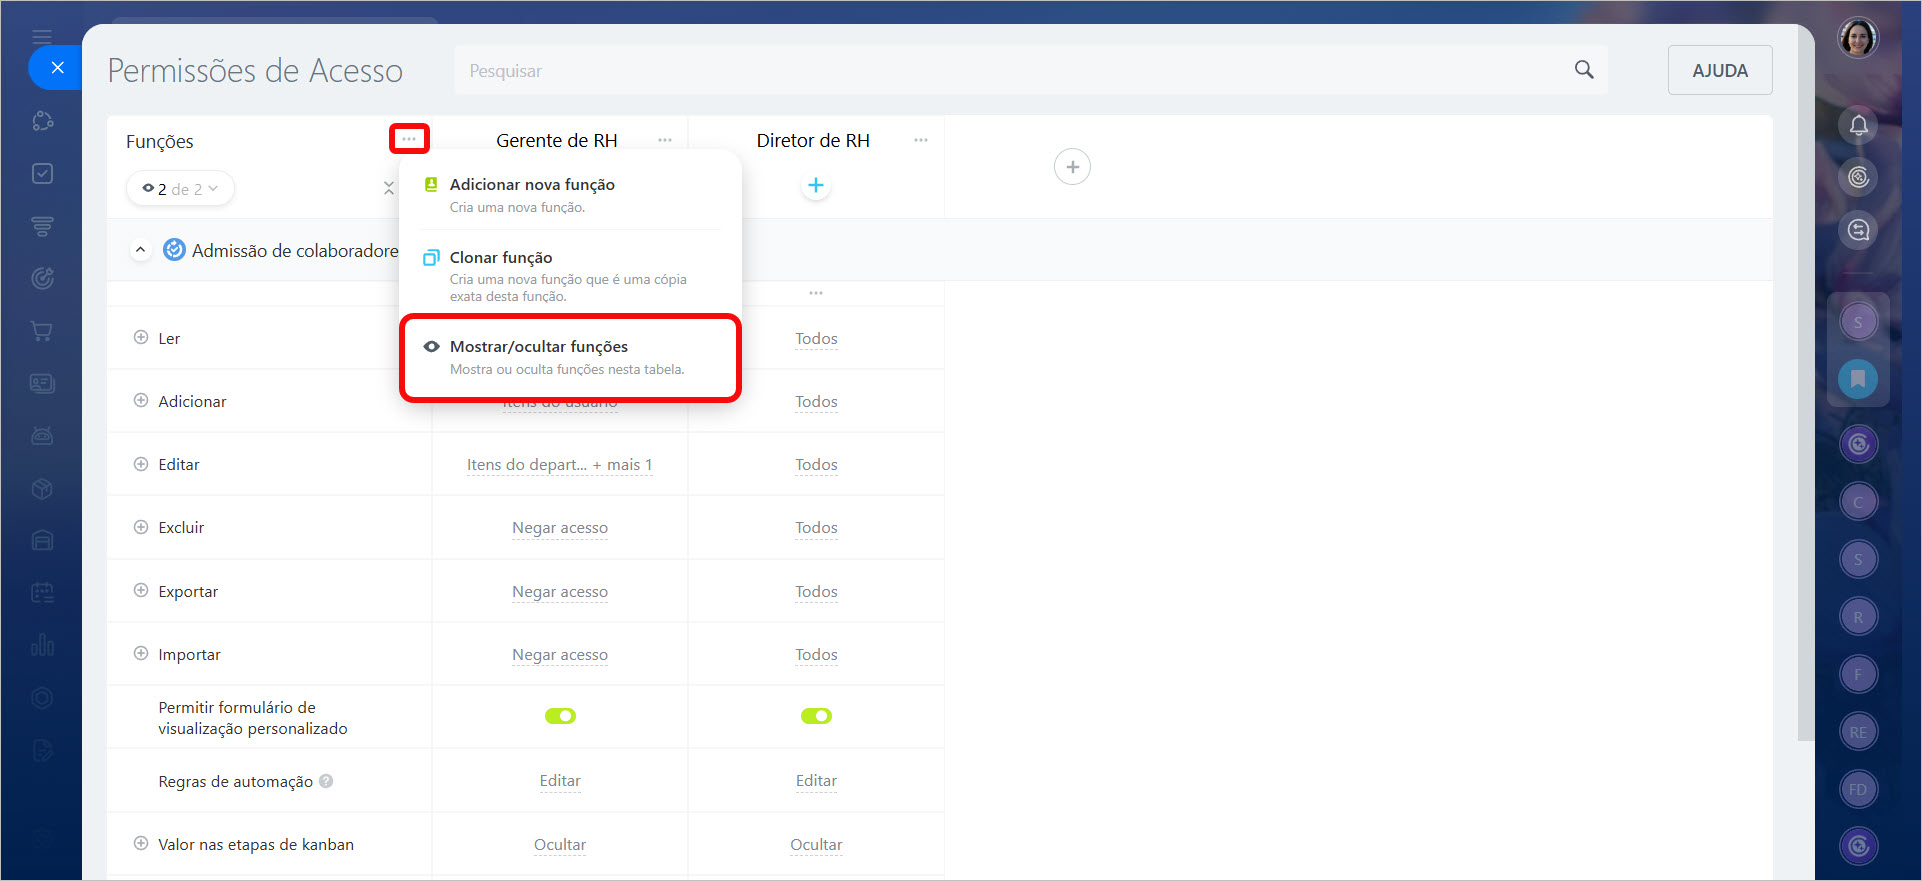Click 'Todos' in the Excluir row
This screenshot has height=881, width=1922.
(816, 528)
